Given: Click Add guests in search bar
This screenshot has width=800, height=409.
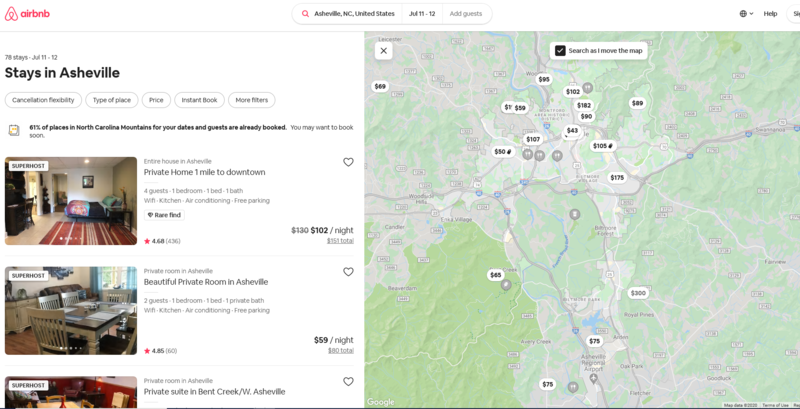Looking at the screenshot, I should (466, 14).
